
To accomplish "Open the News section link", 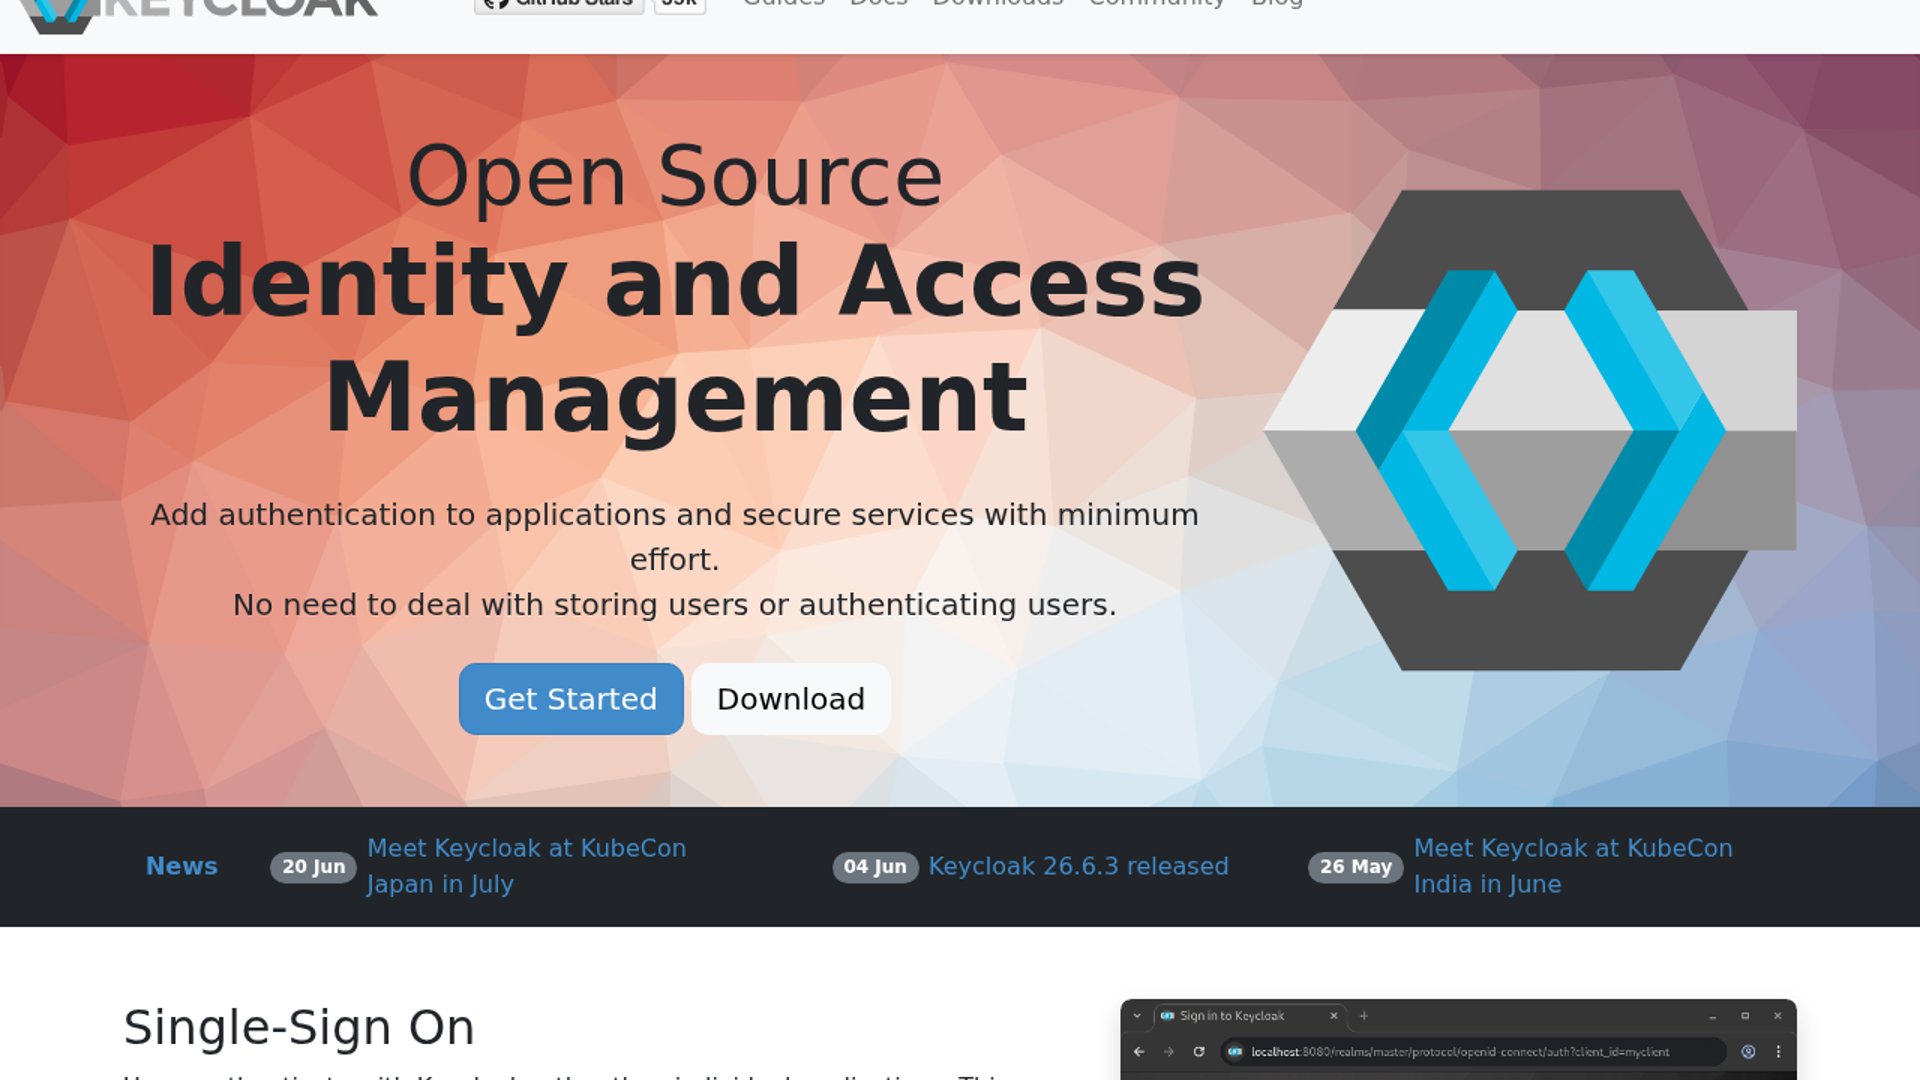I will click(182, 866).
